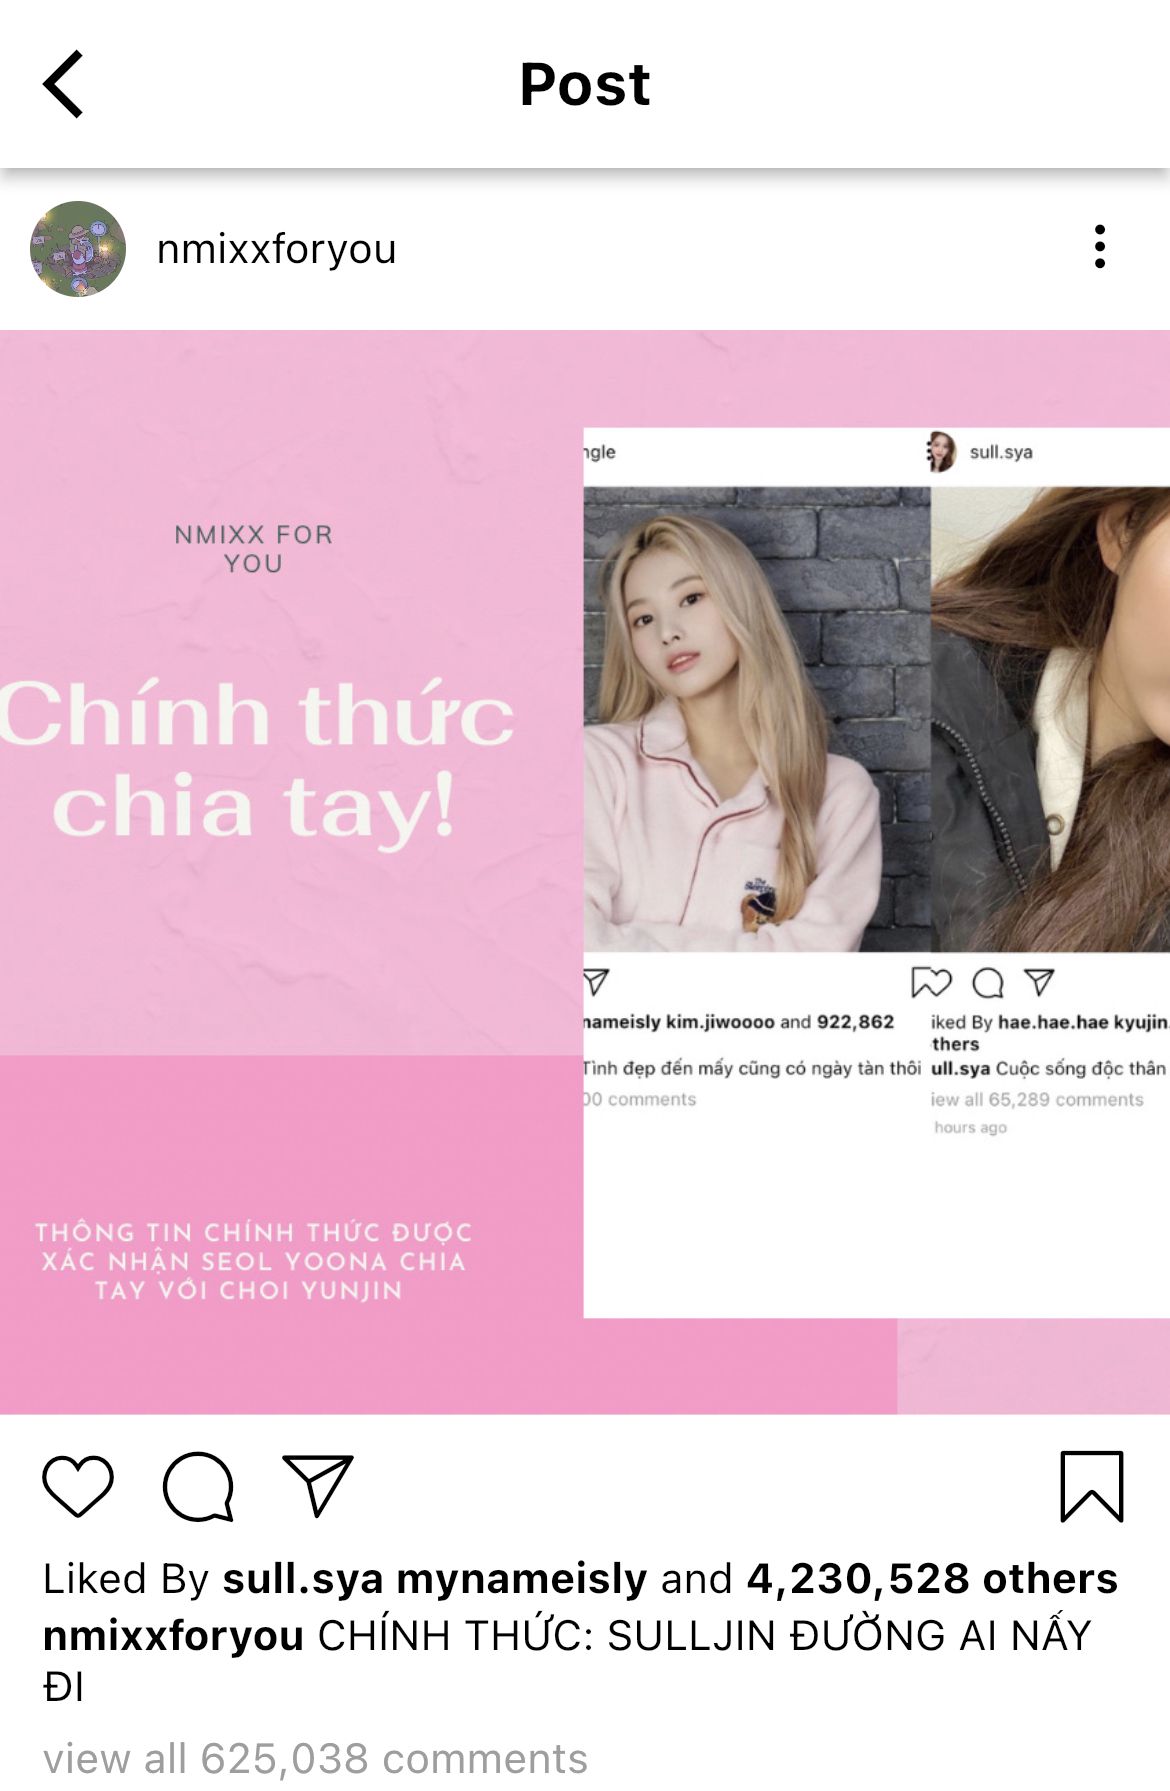The height and width of the screenshot is (1791, 1170).
Task: Tap embedded right post's share arrow icon
Action: (1039, 982)
